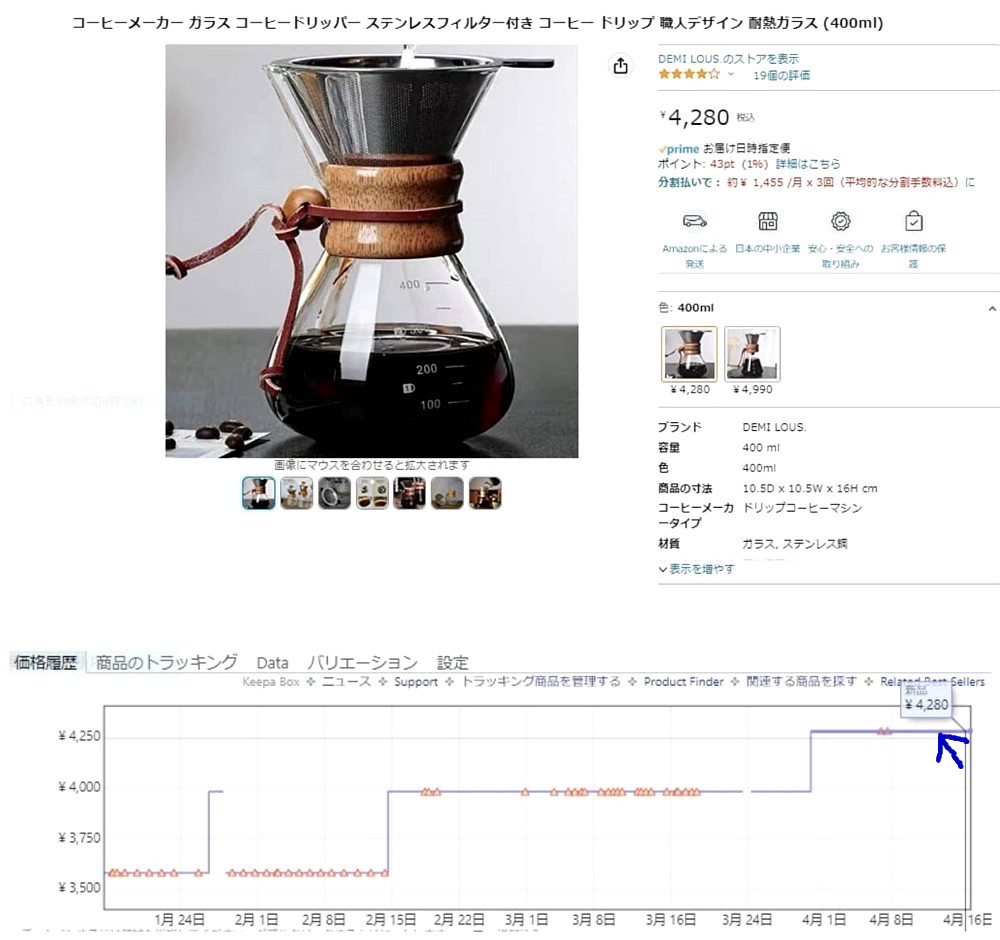
Task: Open the 設定 tab
Action: 453,663
